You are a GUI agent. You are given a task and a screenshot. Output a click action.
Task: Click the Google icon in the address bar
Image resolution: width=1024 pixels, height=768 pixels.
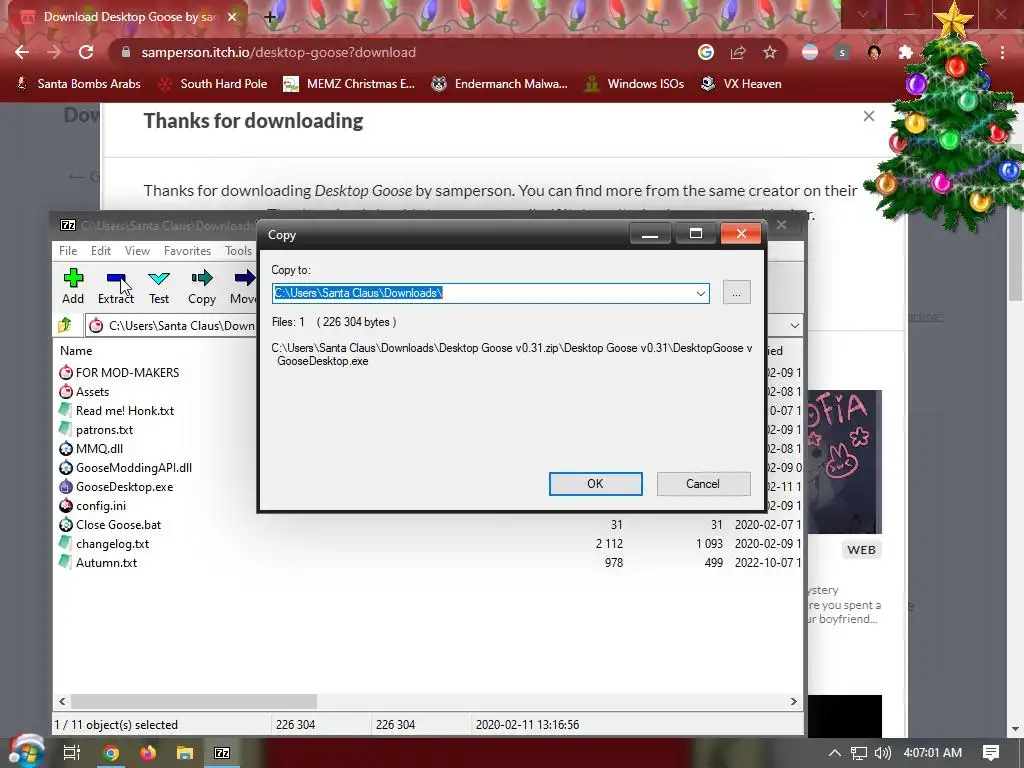click(706, 52)
